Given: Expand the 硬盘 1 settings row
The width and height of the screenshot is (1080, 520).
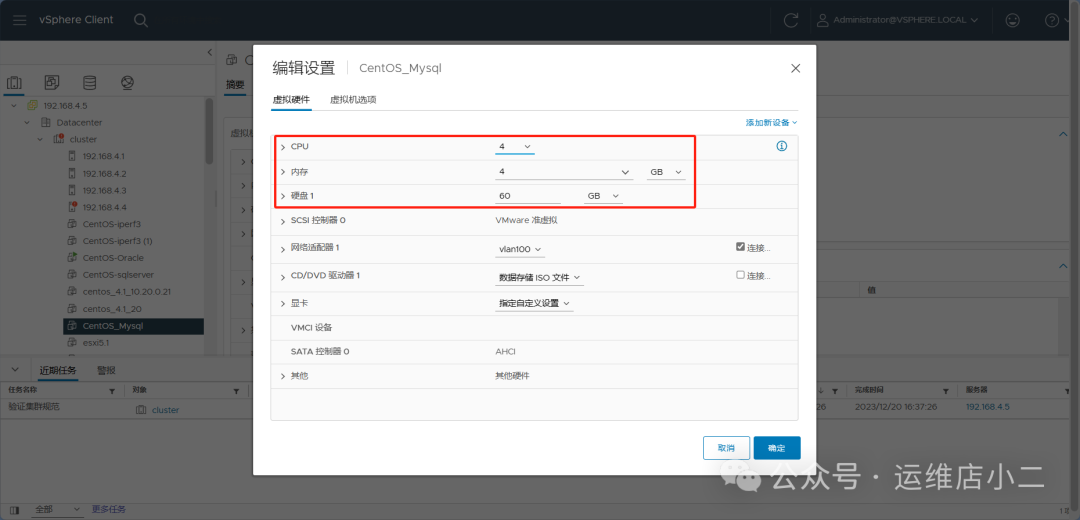Looking at the screenshot, I should click(282, 196).
